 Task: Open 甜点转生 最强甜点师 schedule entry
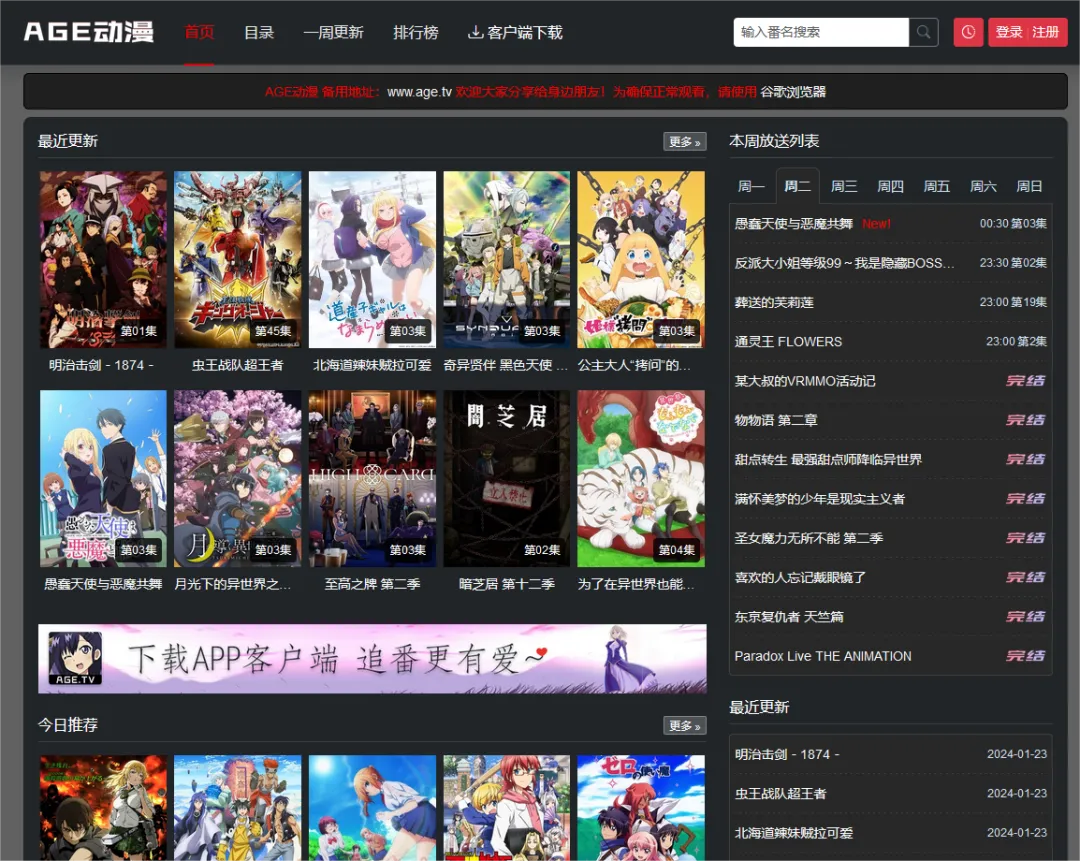[x=828, y=459]
